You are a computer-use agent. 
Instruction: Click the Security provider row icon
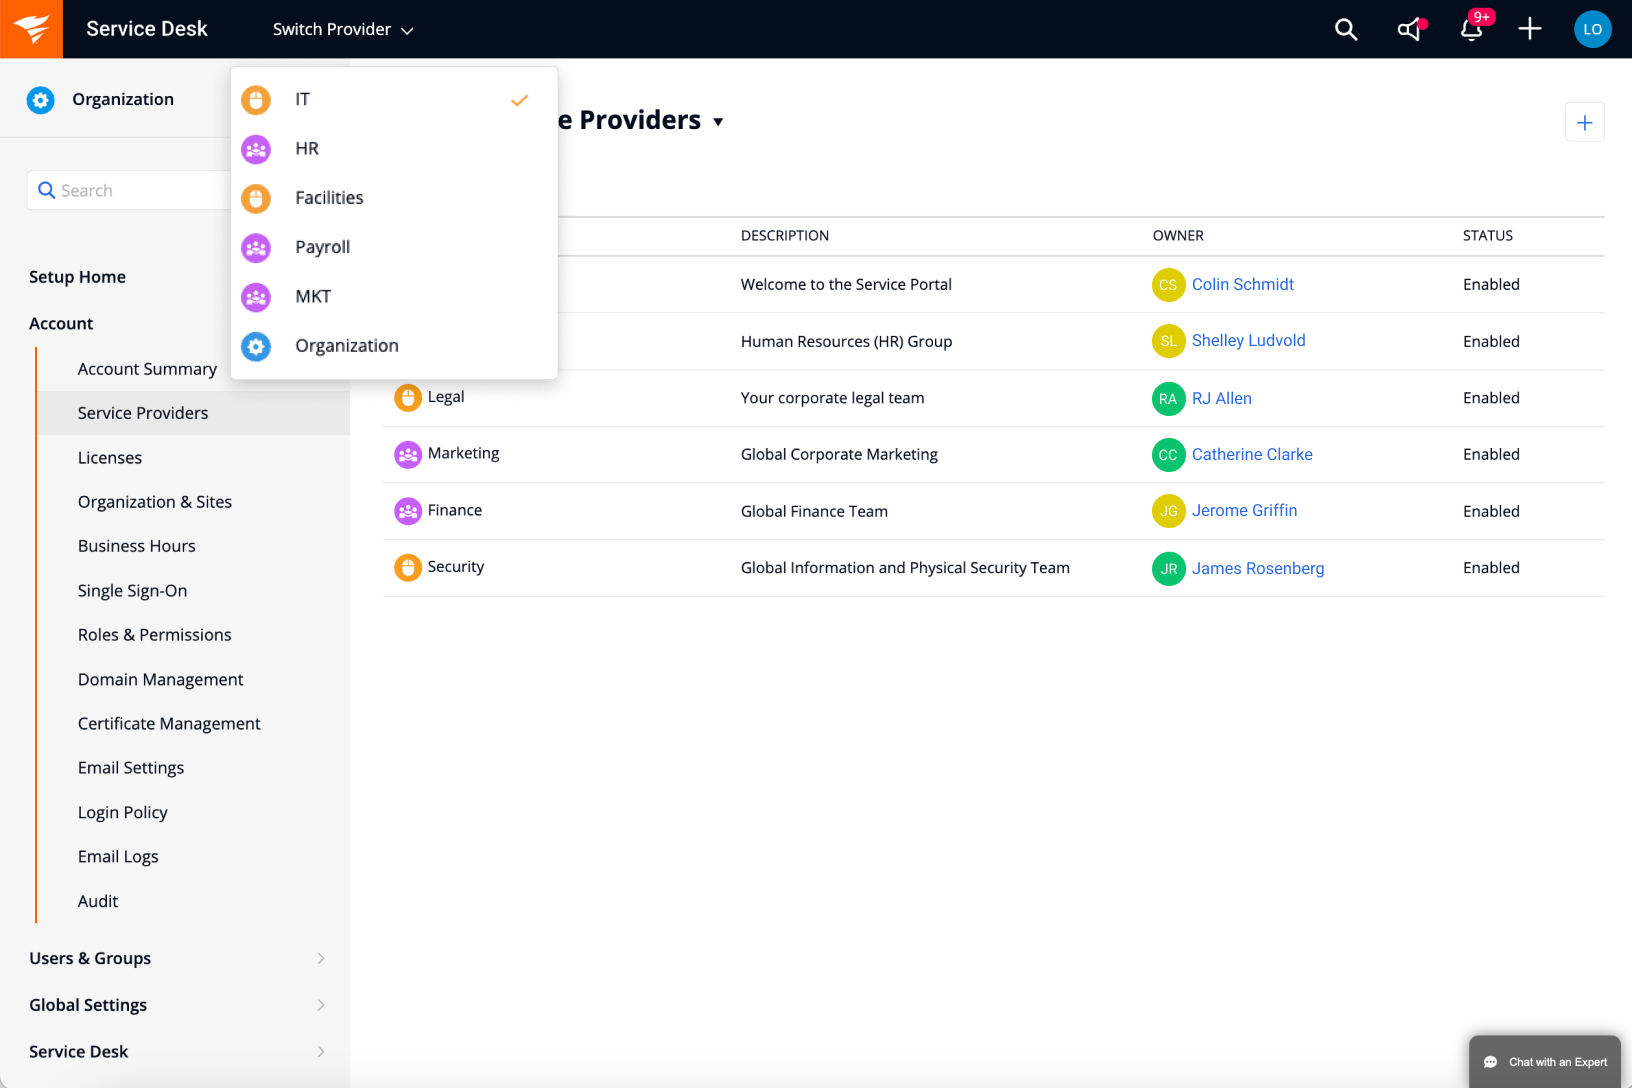(408, 568)
